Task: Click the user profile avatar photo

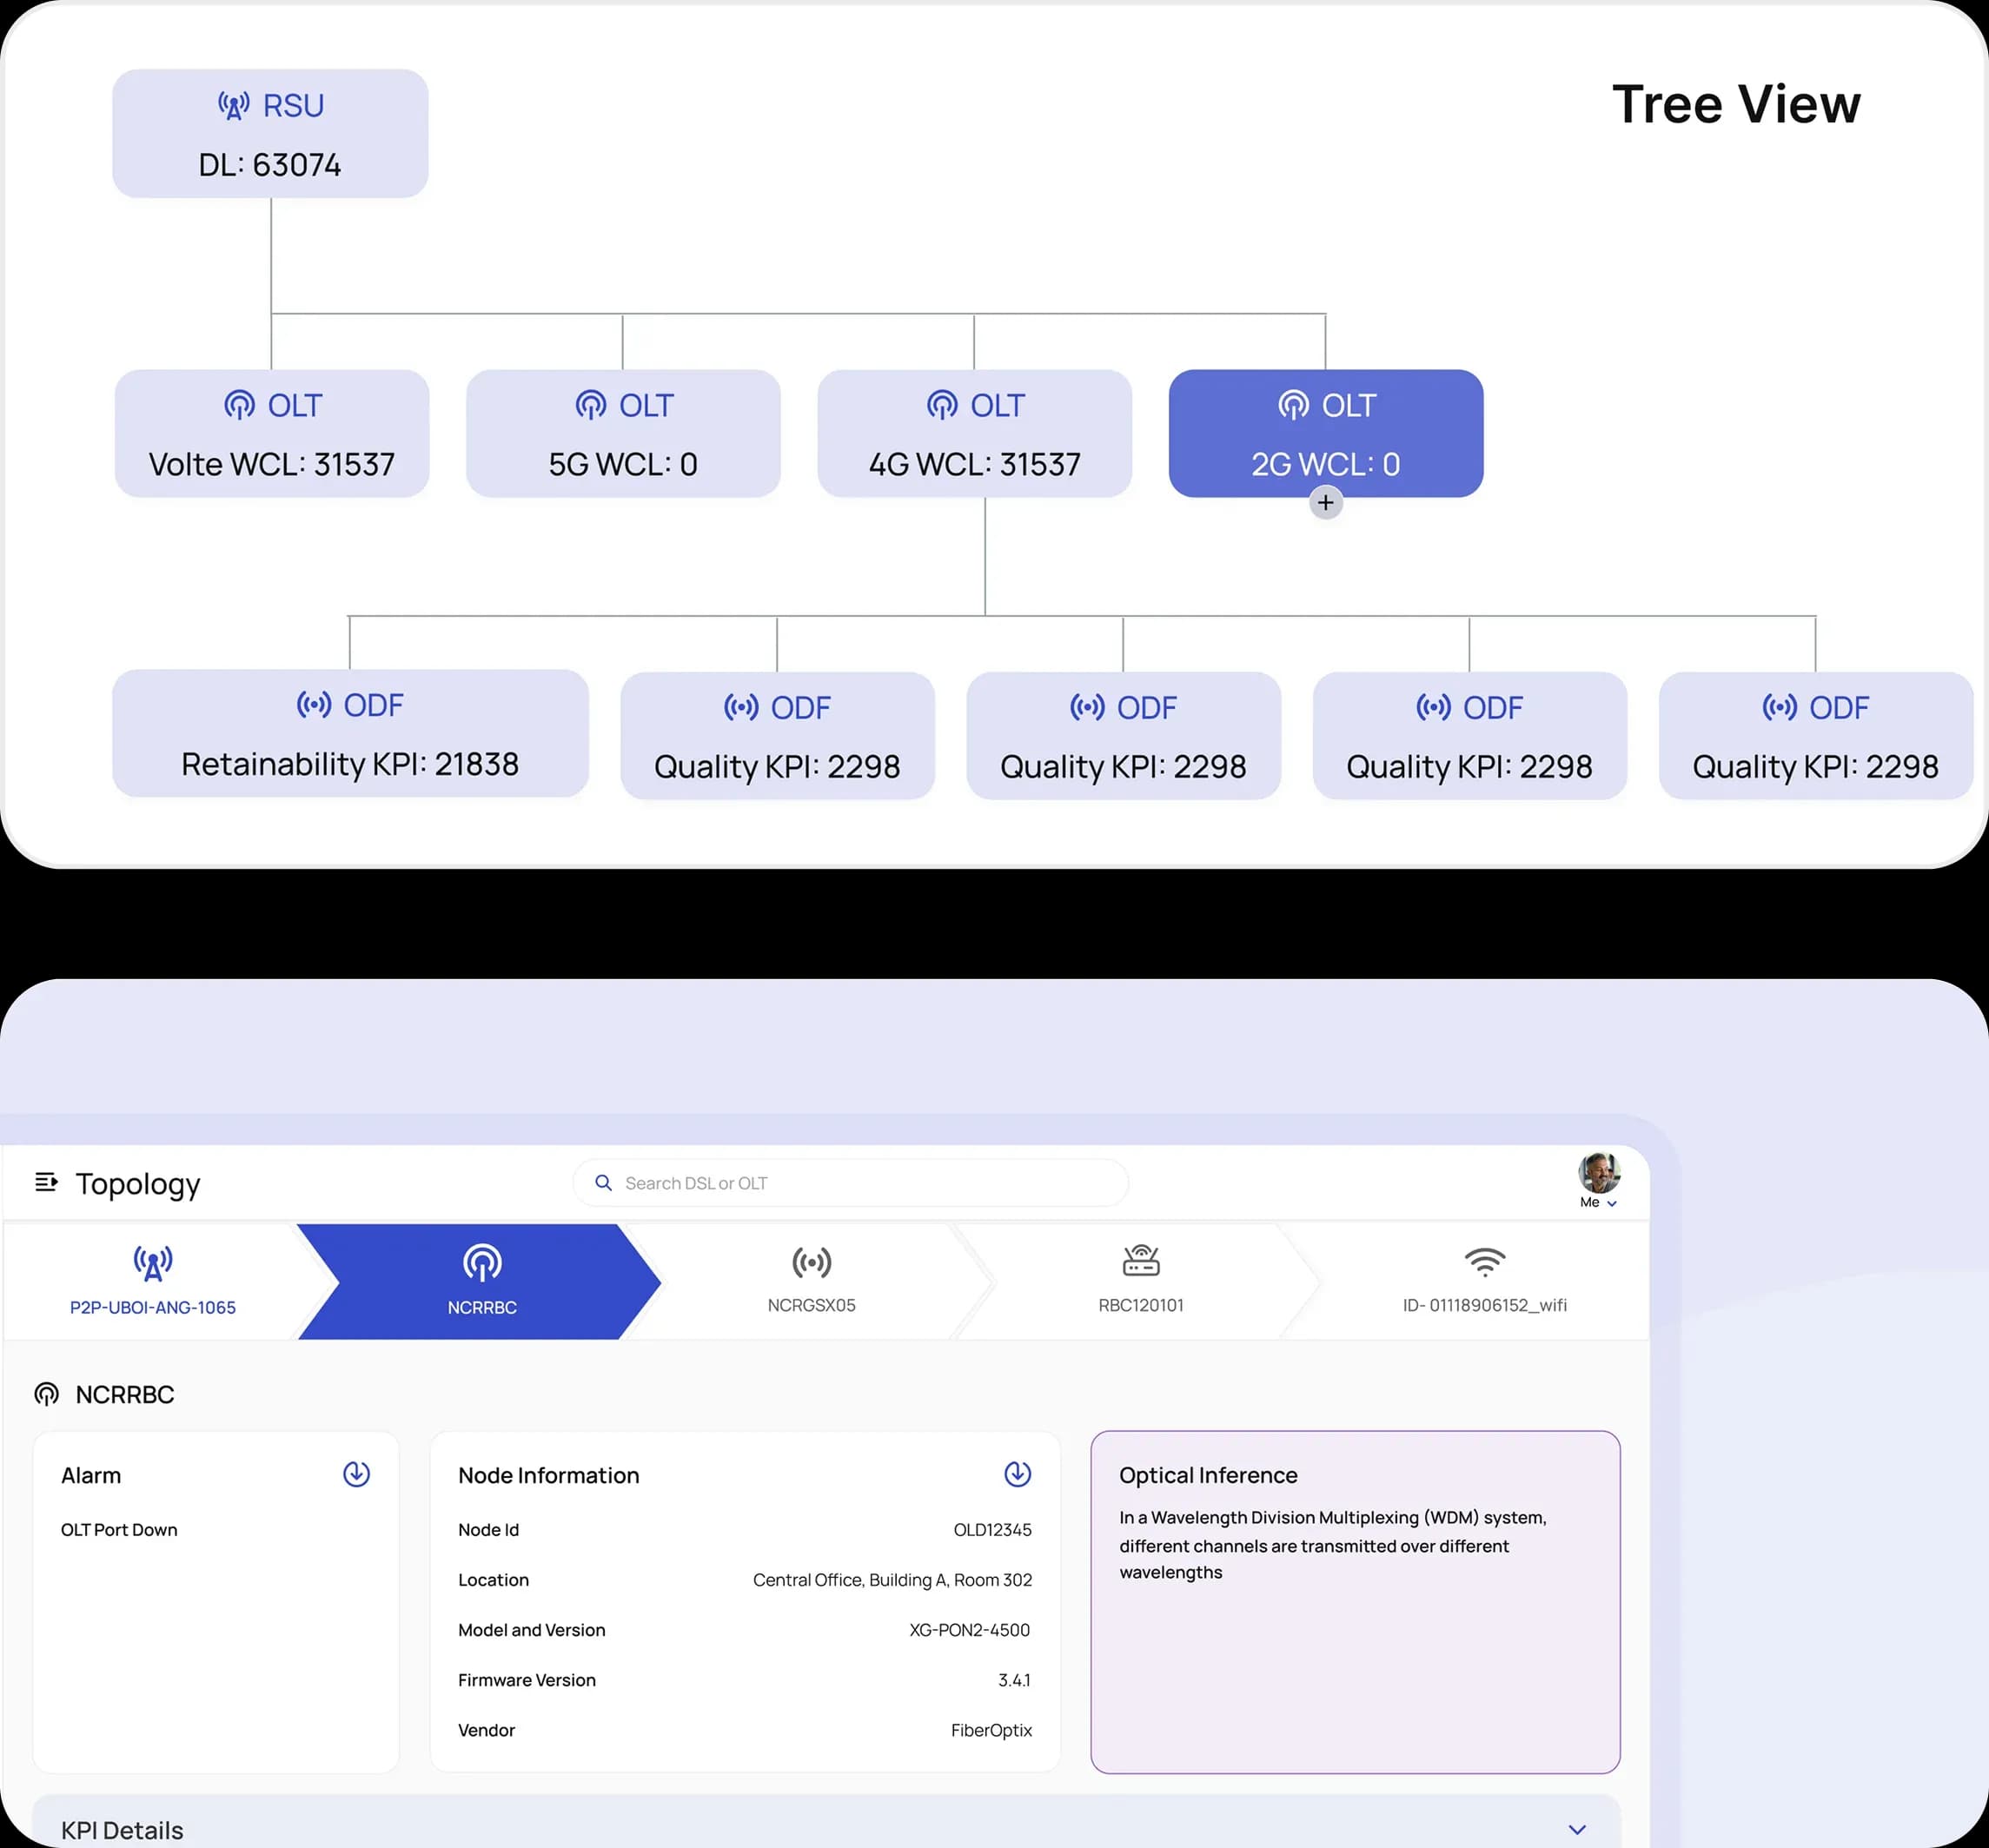Action: (1599, 1172)
